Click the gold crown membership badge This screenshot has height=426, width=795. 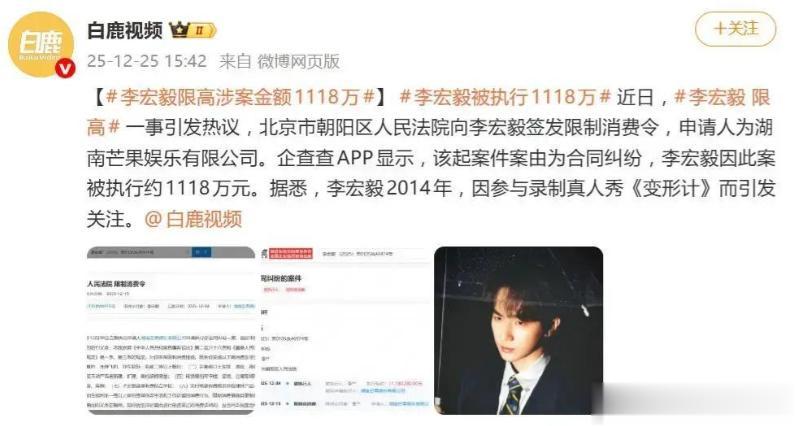coord(178,30)
